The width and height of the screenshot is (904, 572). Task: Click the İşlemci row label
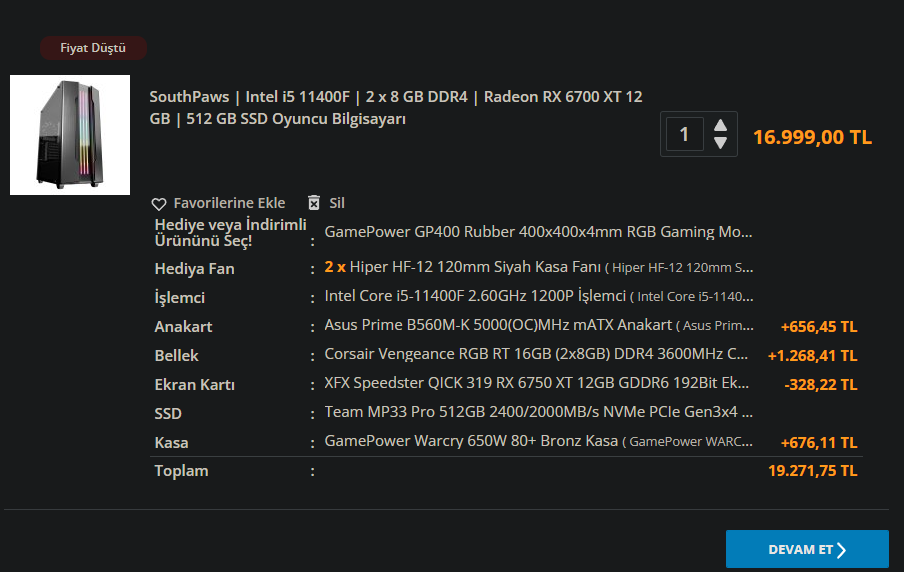[x=179, y=298]
